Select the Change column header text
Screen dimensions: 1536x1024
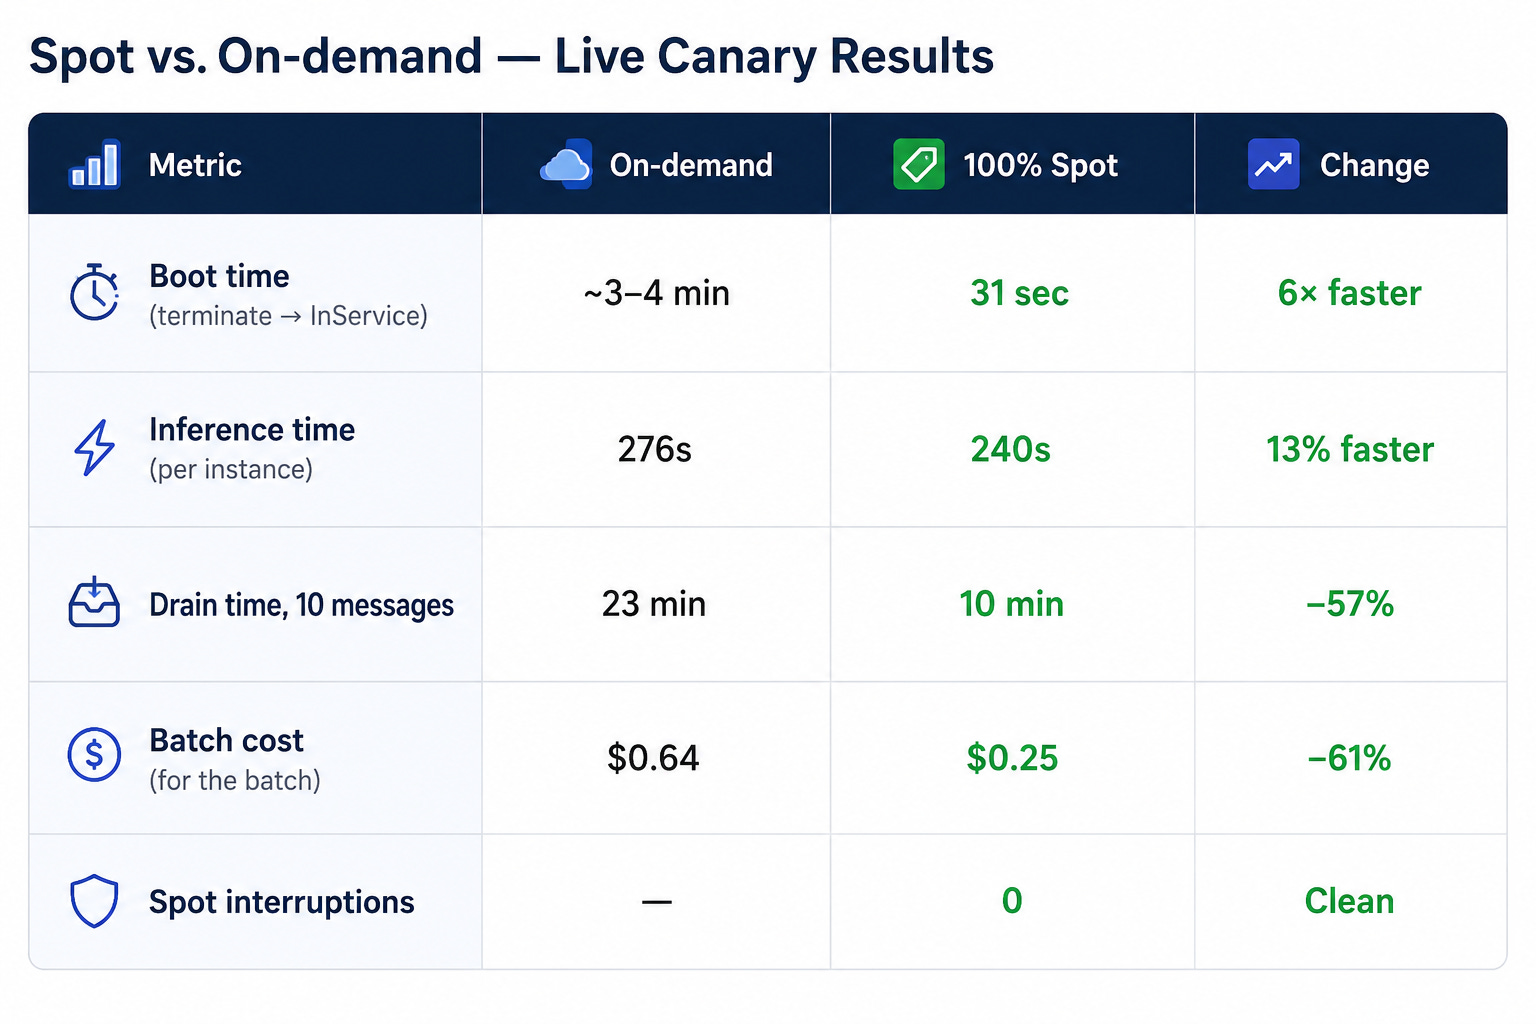pos(1374,165)
